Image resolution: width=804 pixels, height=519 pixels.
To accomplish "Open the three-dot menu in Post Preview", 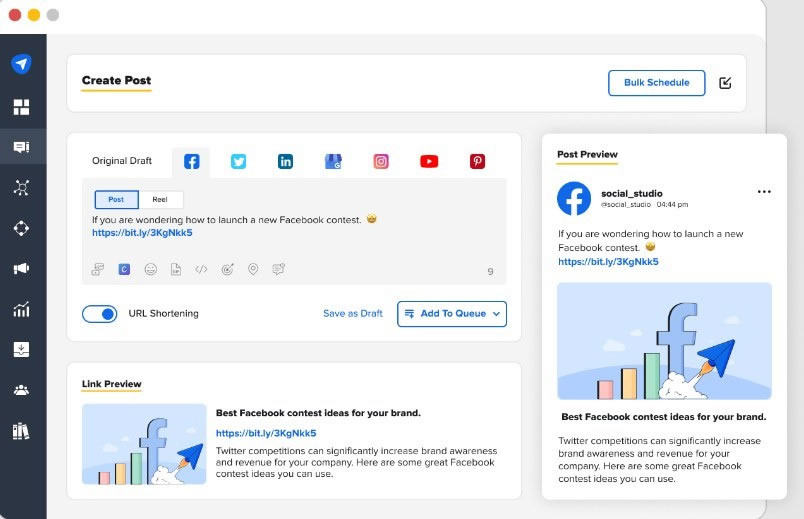I will pos(764,192).
